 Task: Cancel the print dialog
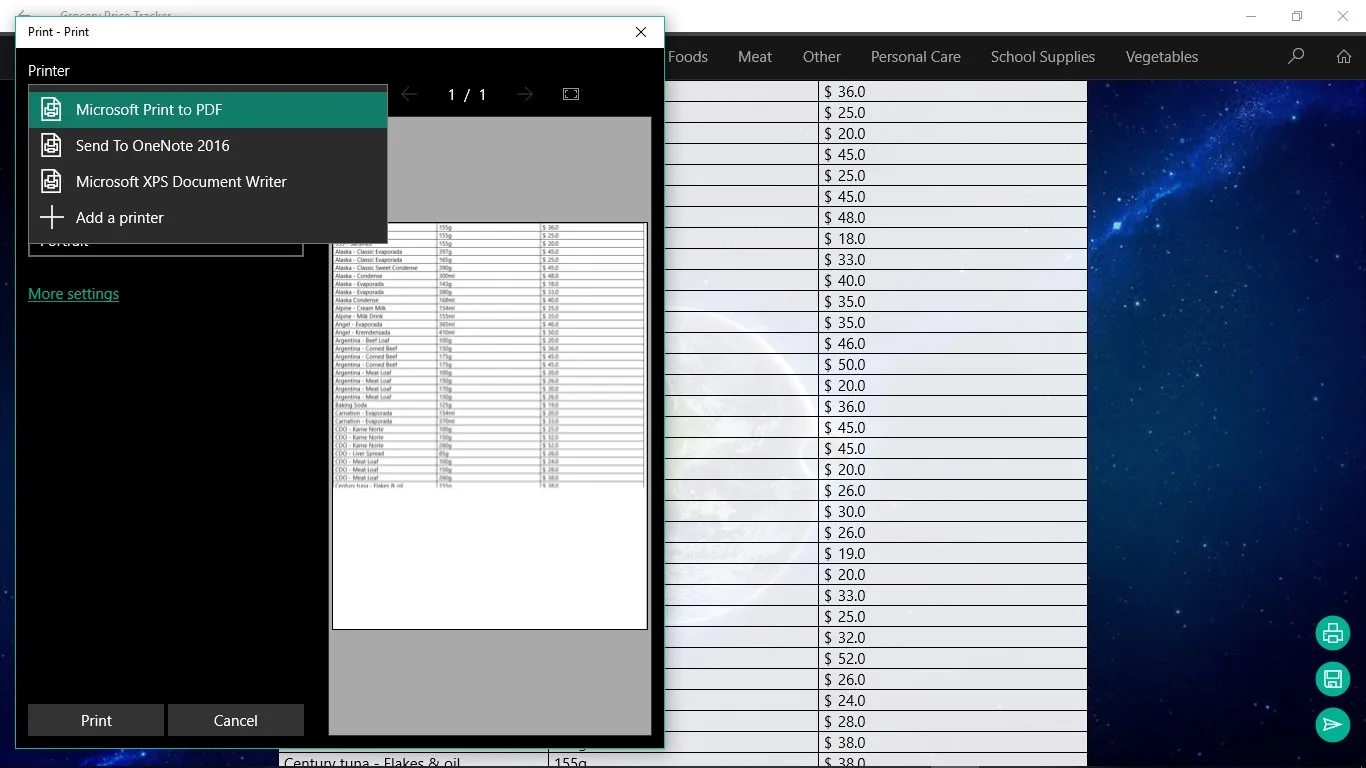[x=236, y=720]
